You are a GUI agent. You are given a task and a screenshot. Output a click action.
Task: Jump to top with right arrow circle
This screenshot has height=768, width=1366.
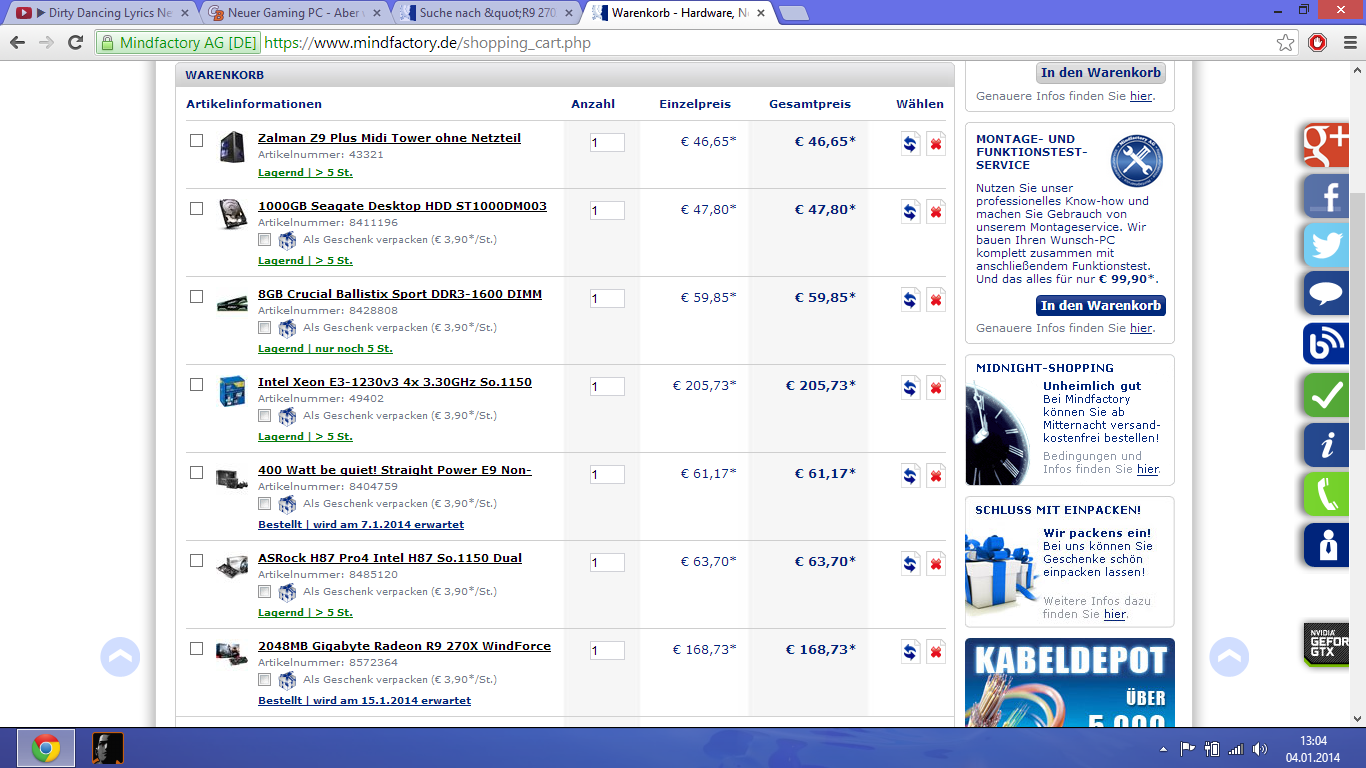tap(1229, 657)
